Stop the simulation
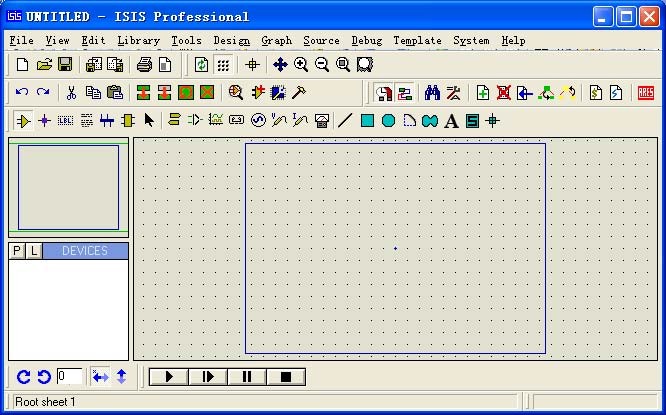666x415 pixels. (x=286, y=377)
